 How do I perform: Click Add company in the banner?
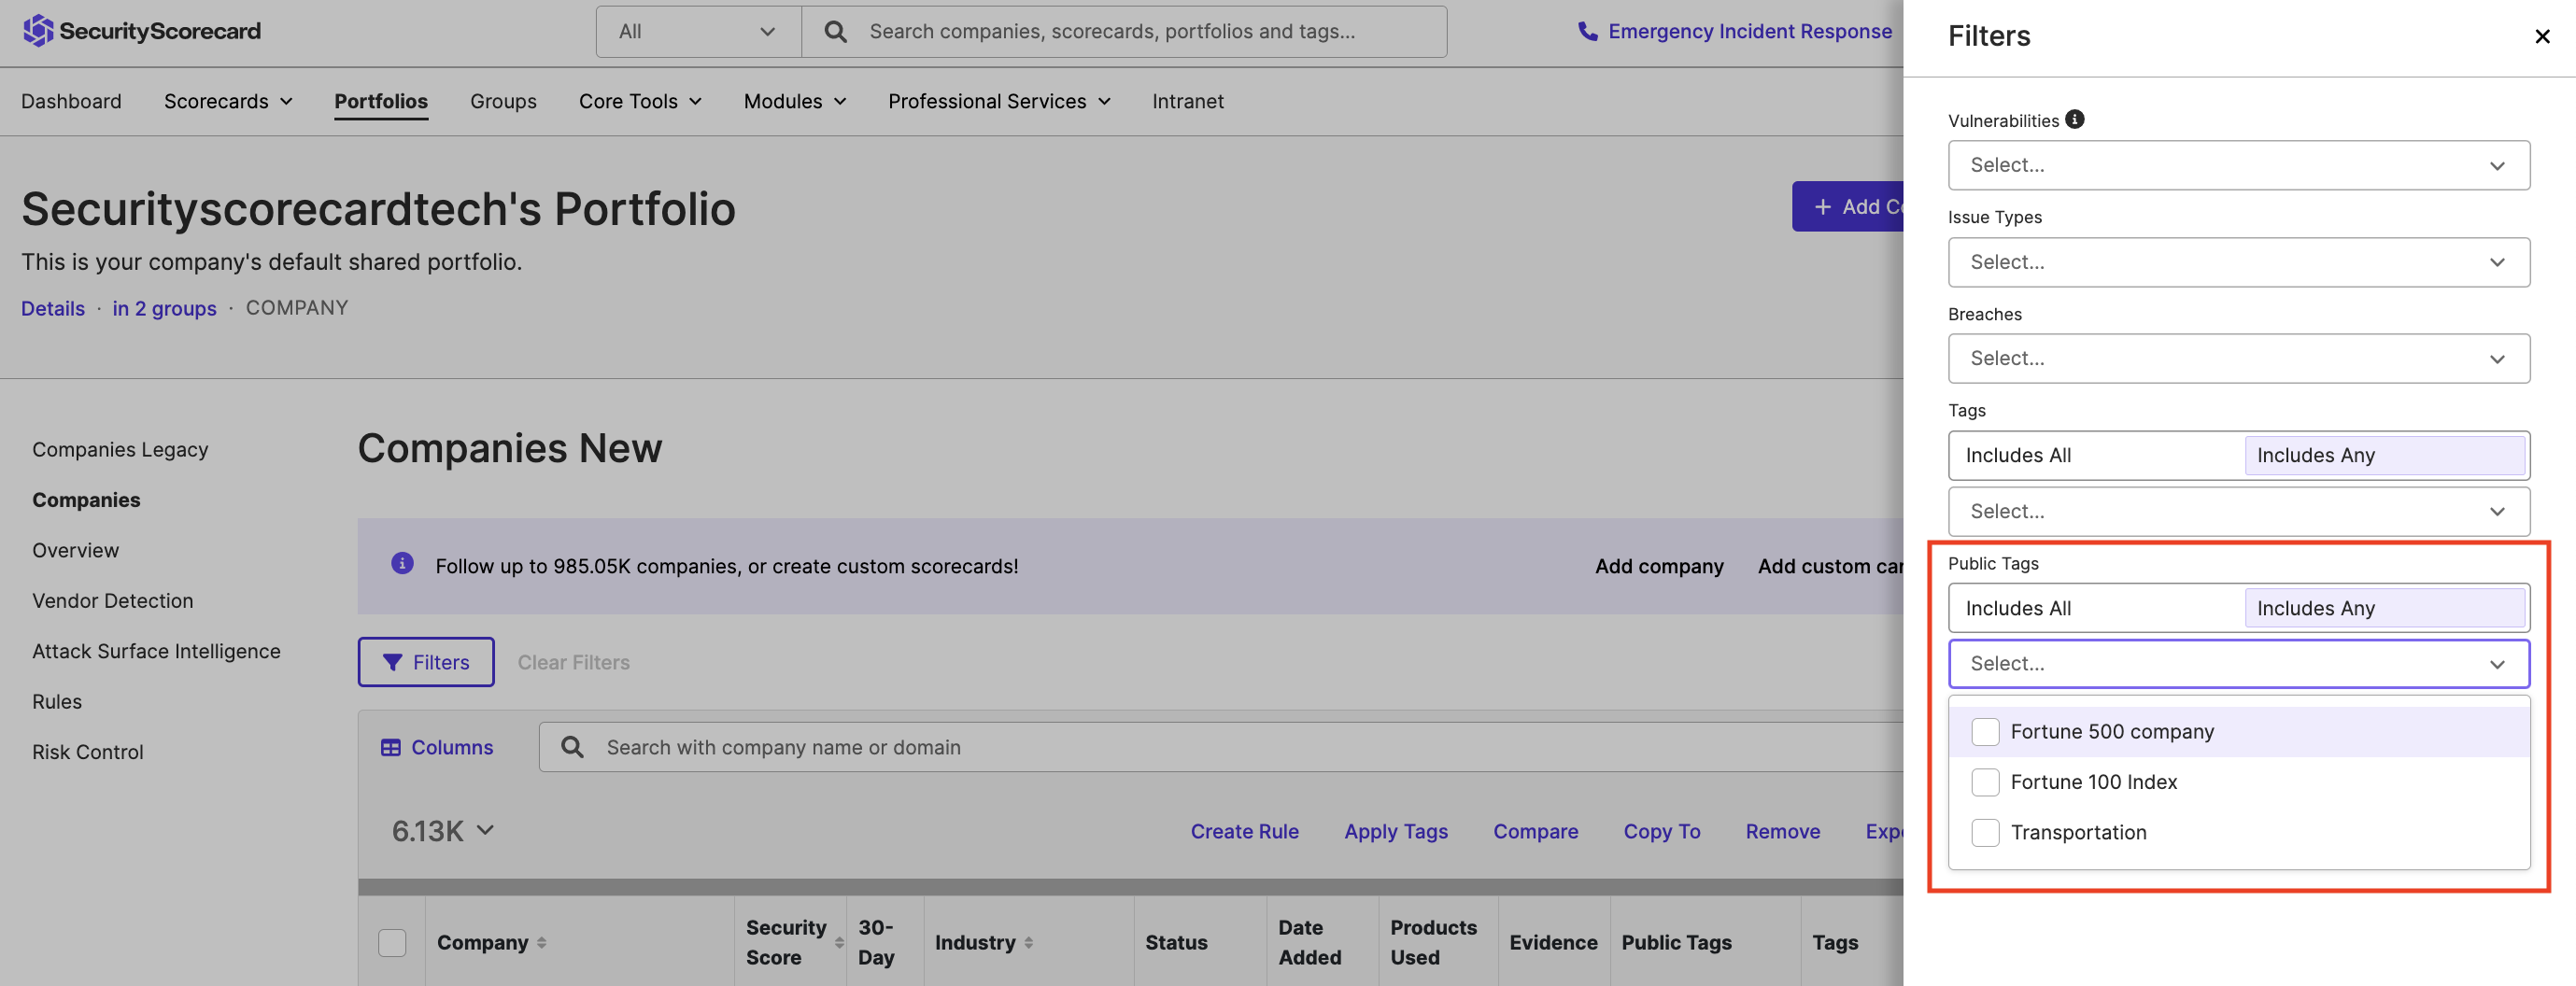coord(1659,566)
